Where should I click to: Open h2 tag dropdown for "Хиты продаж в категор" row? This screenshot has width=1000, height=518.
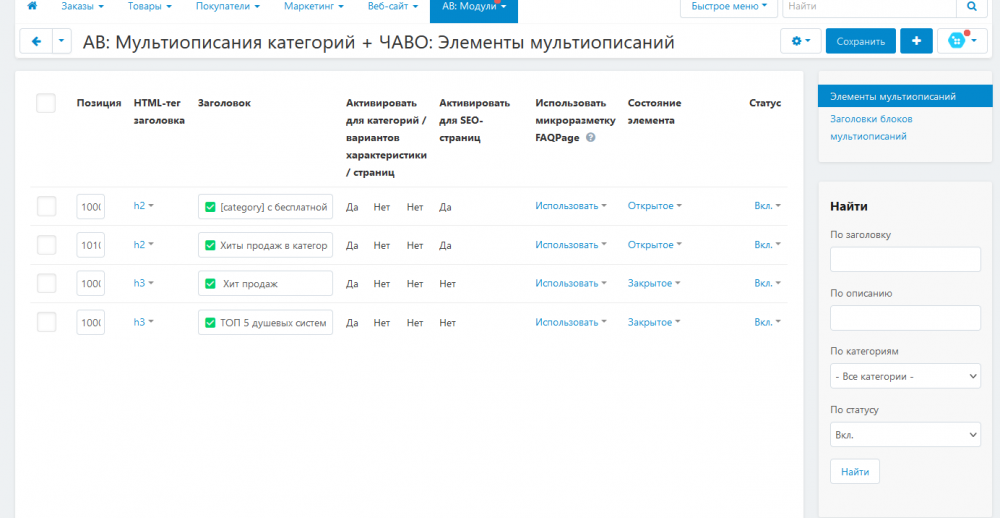click(143, 245)
